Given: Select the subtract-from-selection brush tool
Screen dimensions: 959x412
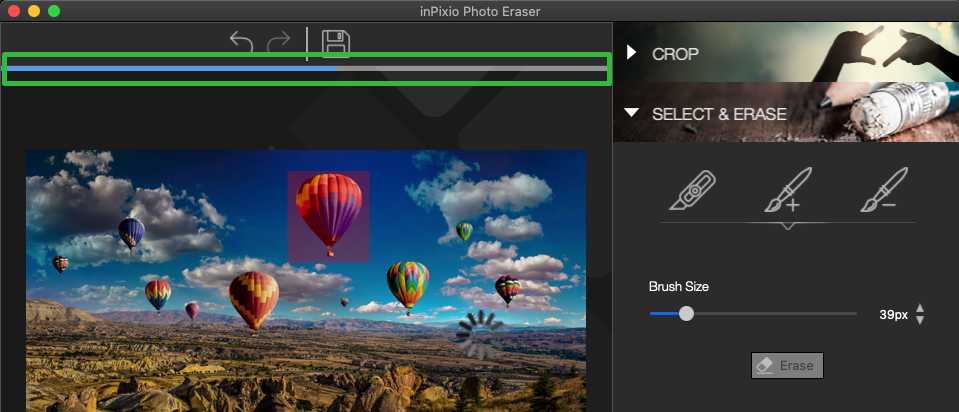Looking at the screenshot, I should pos(884,190).
